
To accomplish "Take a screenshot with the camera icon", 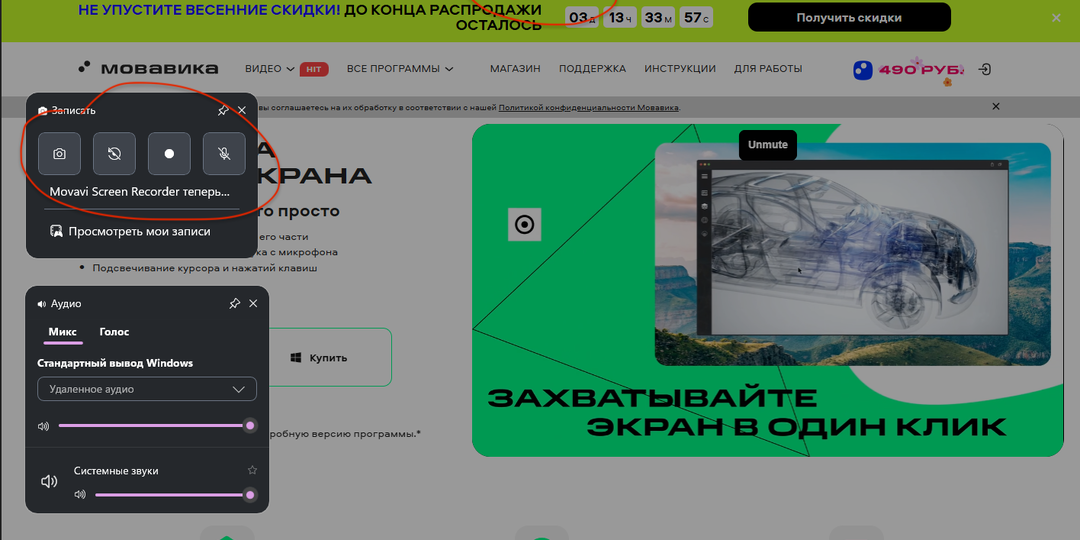I will tap(59, 154).
